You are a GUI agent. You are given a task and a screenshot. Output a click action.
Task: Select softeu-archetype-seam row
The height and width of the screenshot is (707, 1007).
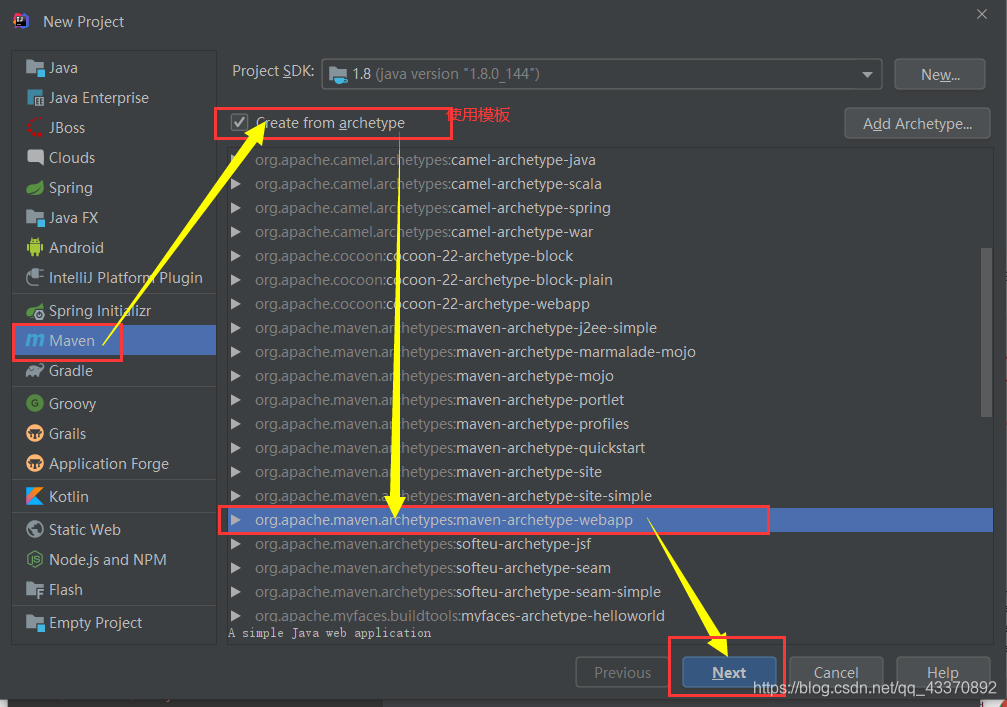(x=610, y=568)
